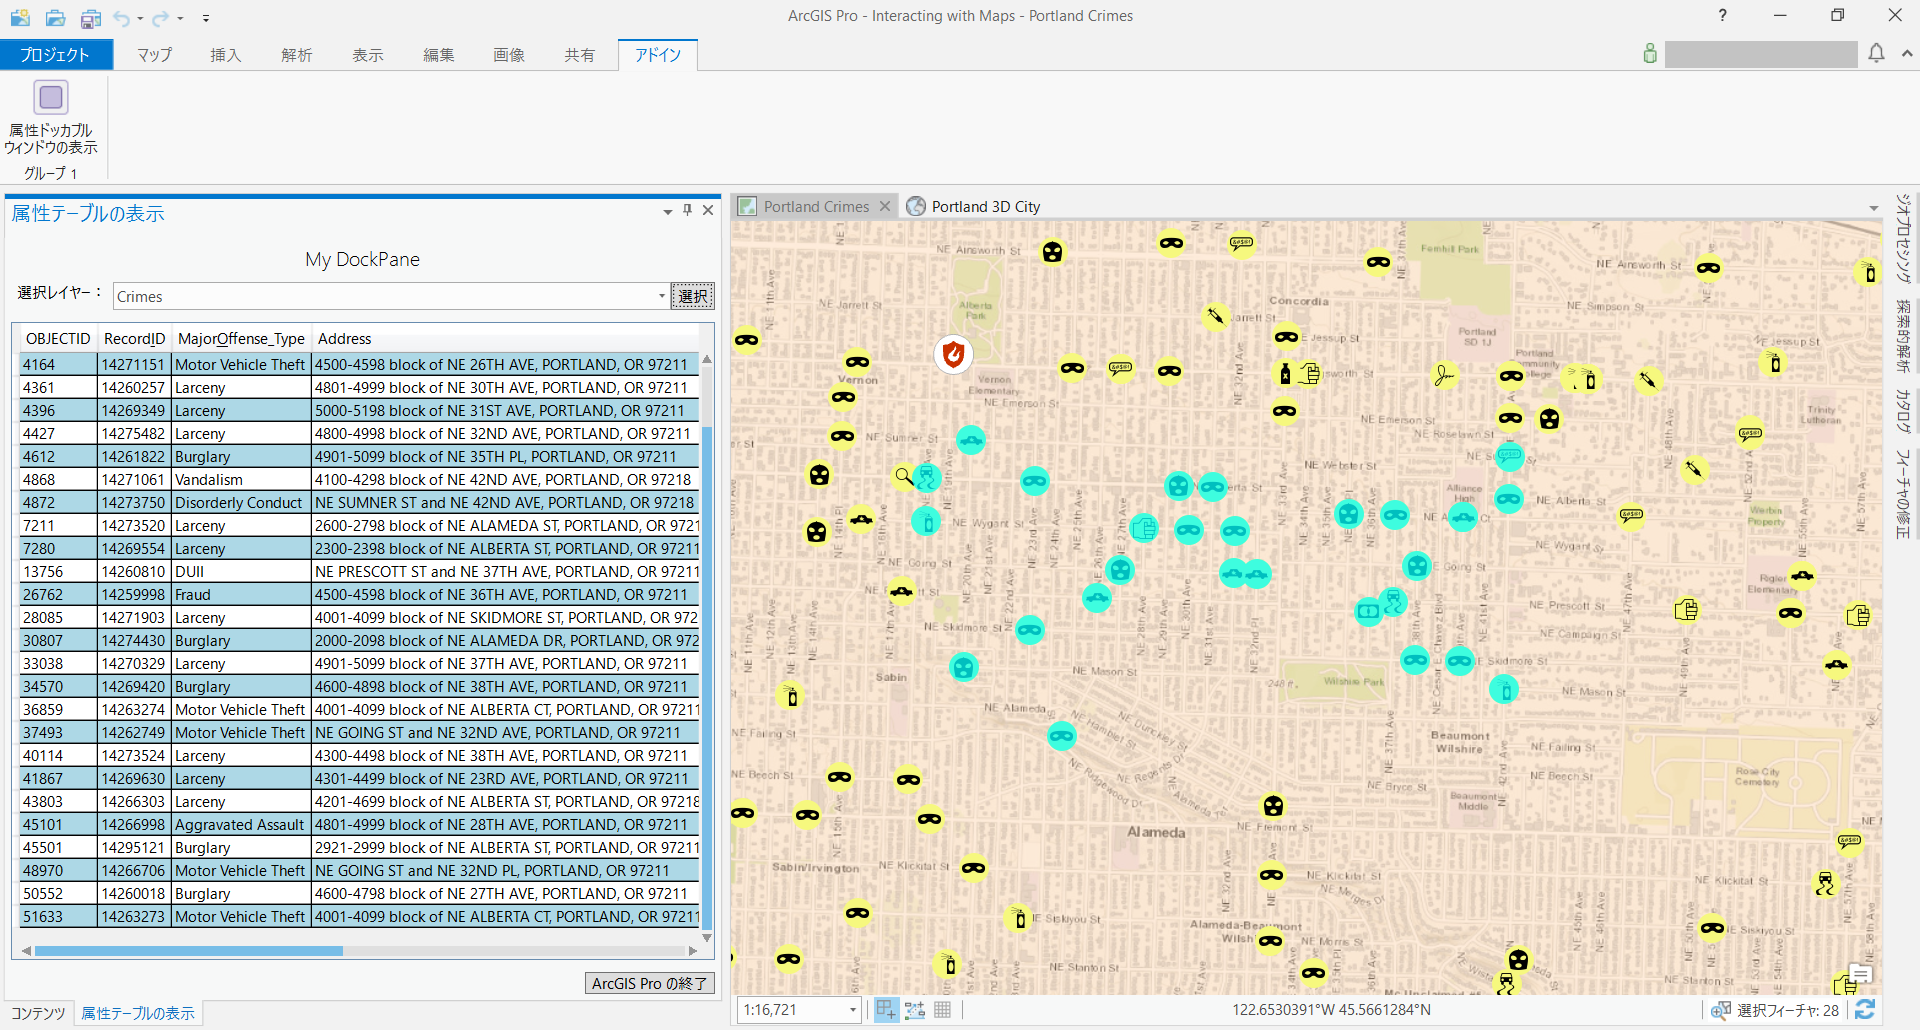Click the Redo arrow icon

(x=161, y=18)
